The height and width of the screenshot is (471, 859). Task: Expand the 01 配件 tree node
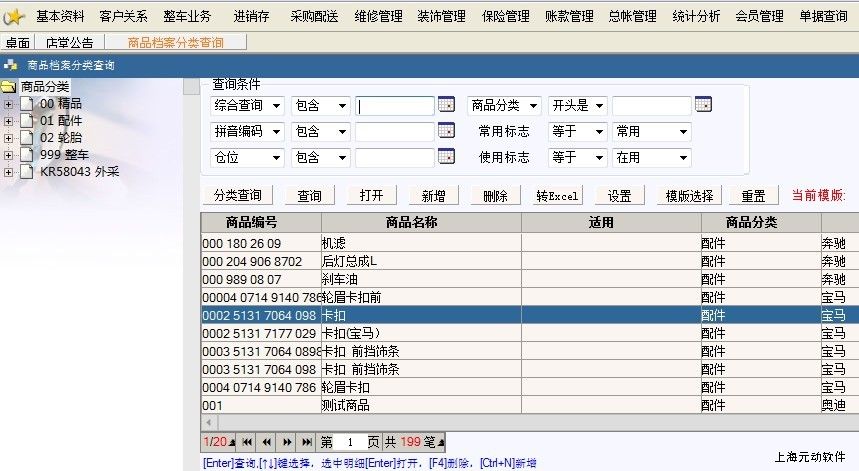(9, 121)
